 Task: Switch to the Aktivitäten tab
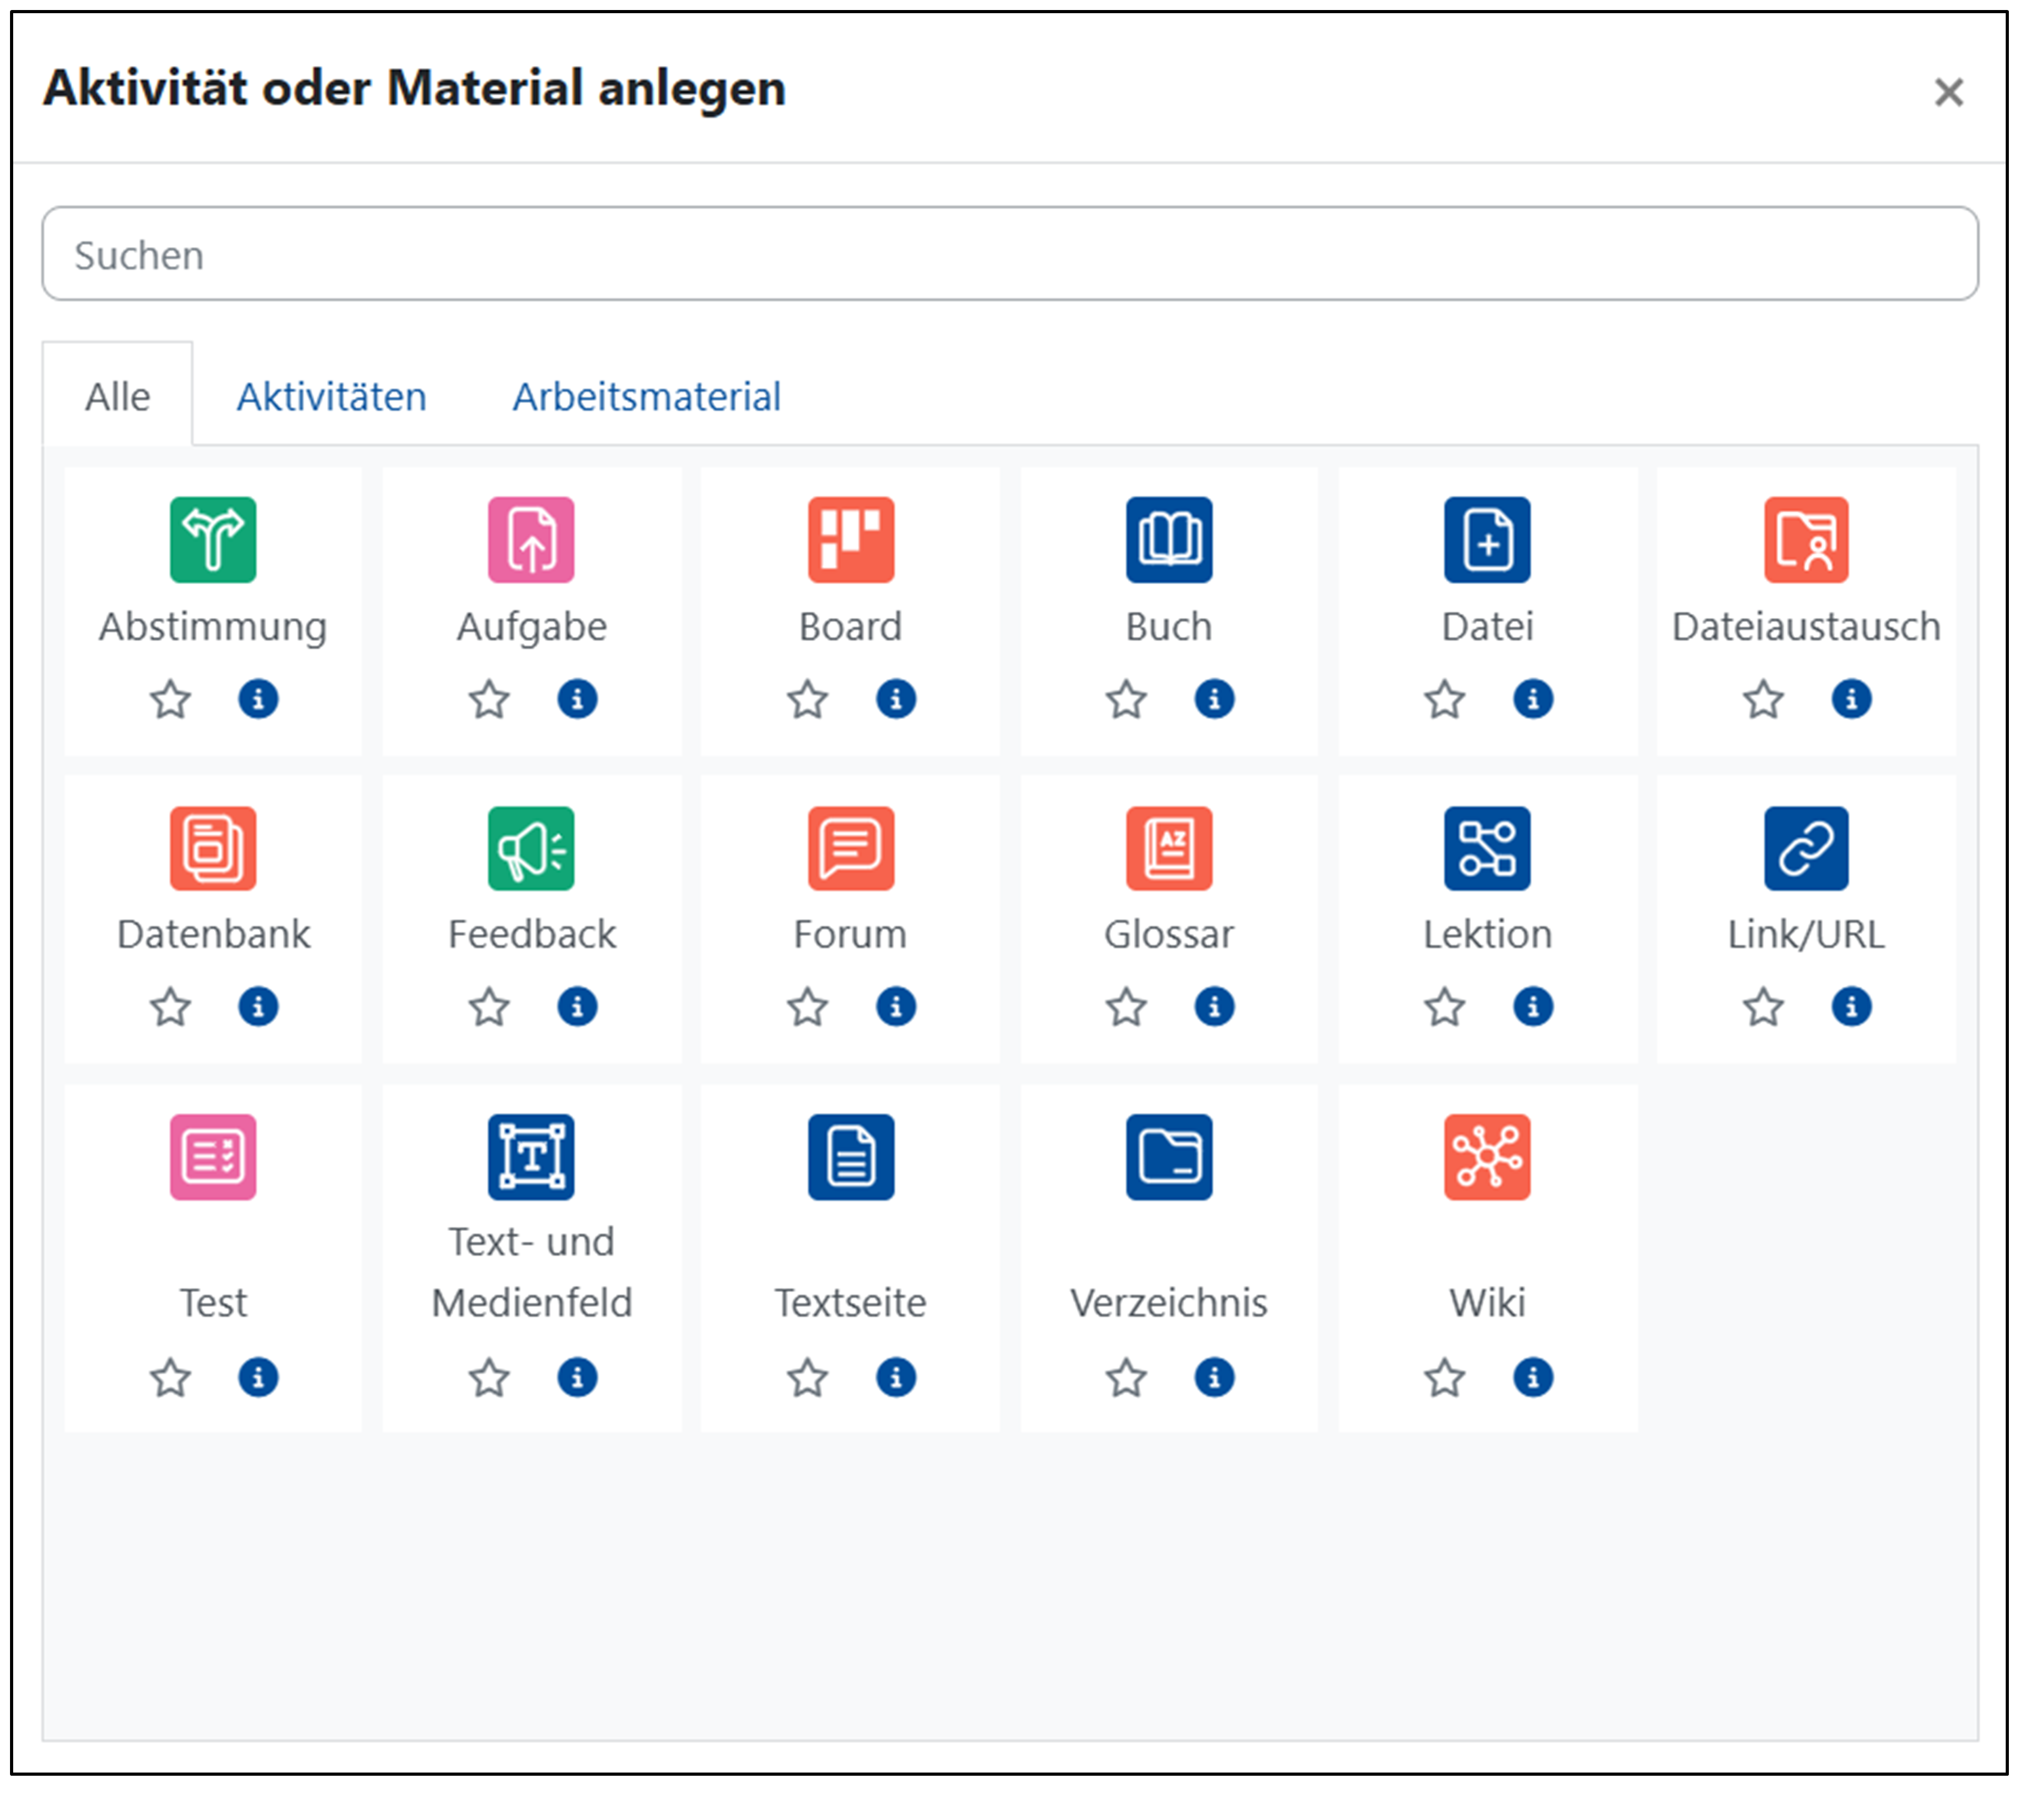click(x=331, y=397)
